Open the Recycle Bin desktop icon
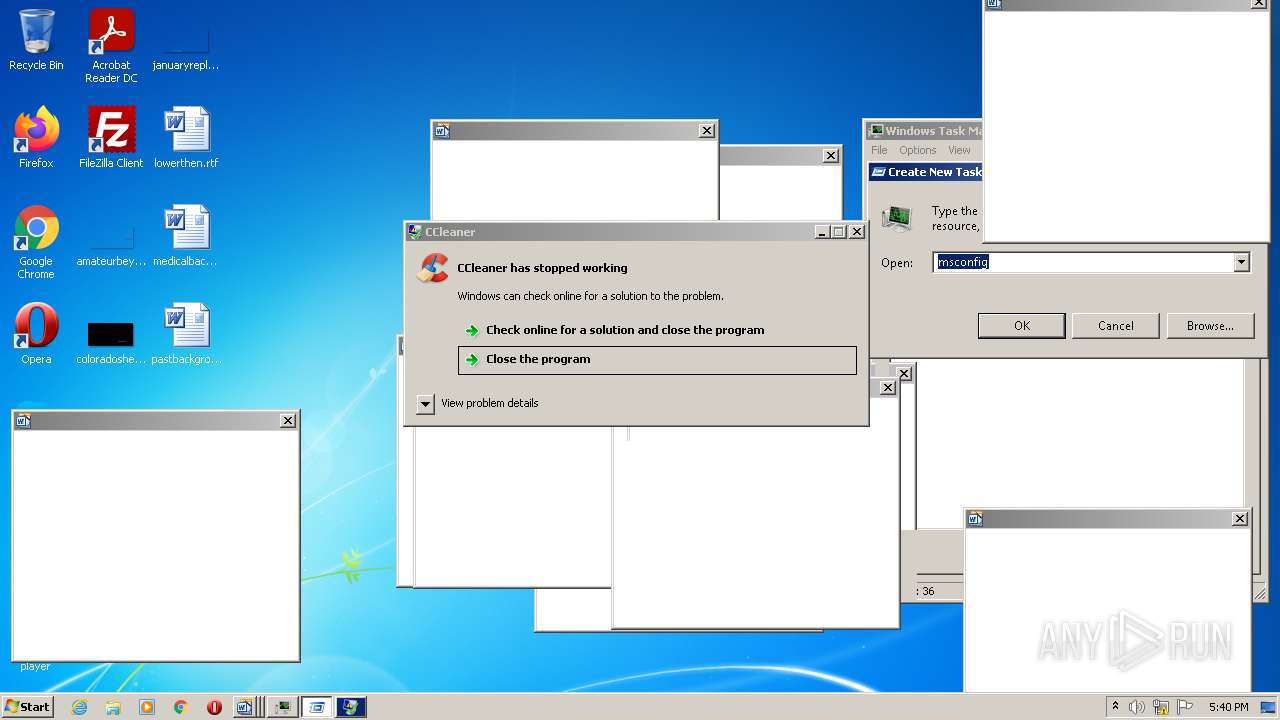The width and height of the screenshot is (1280, 720). 36,41
